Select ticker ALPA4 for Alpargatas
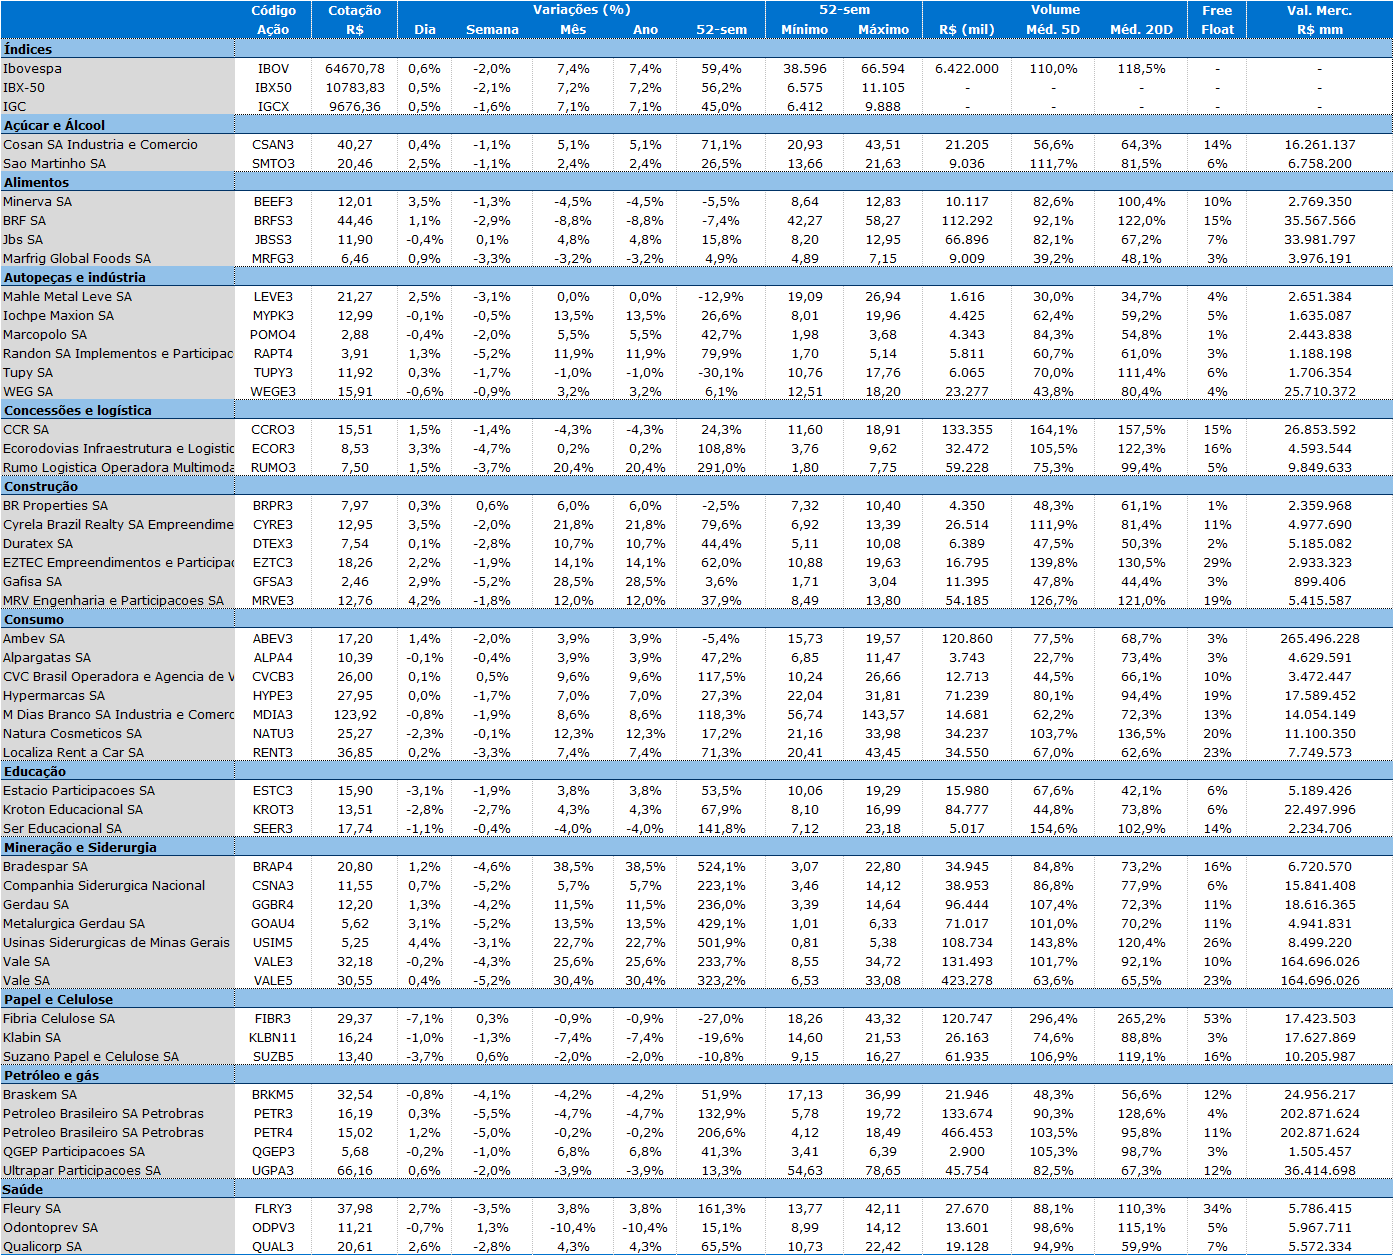The height and width of the screenshot is (1255, 1393). pyautogui.click(x=273, y=658)
